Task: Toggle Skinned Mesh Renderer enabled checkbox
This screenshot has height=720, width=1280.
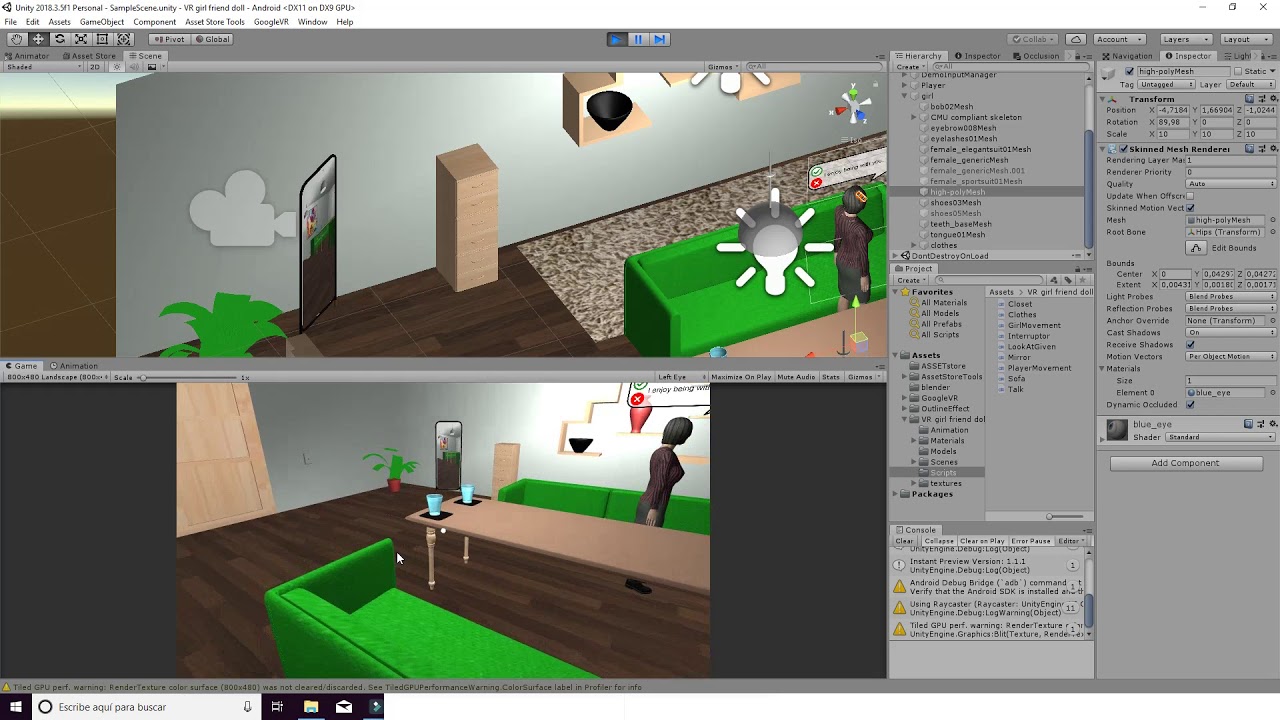Action: point(1123,149)
